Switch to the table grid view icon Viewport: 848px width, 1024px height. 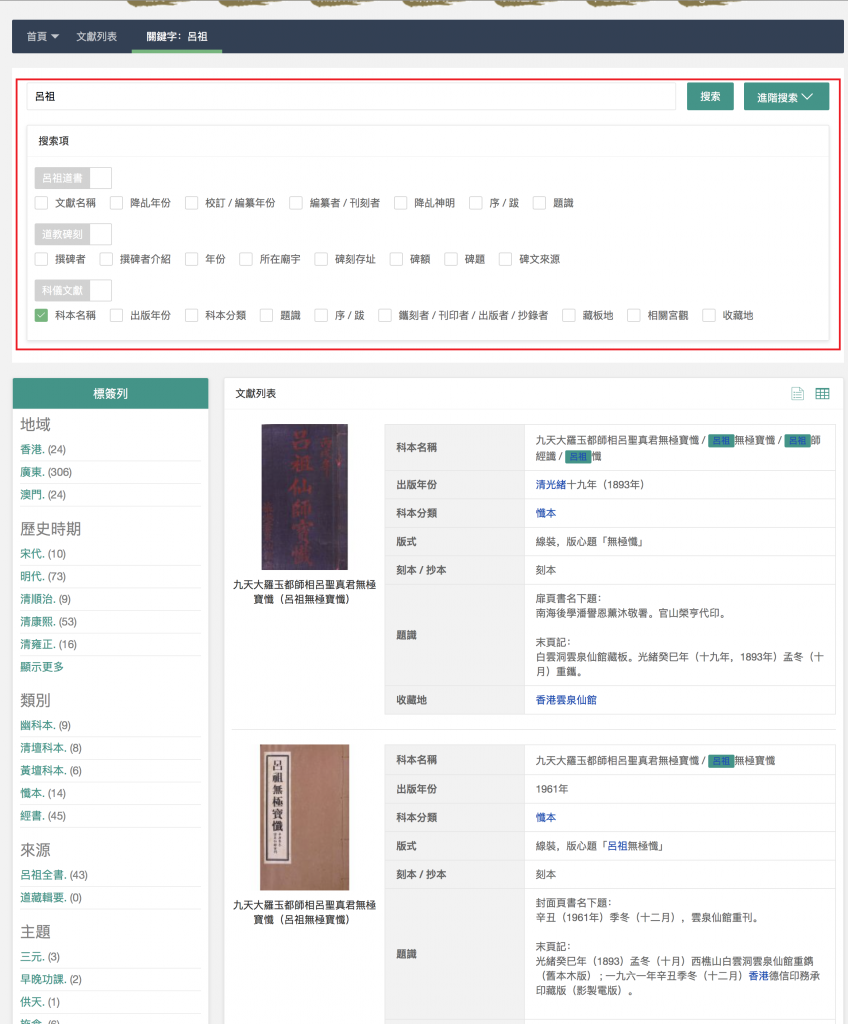coord(822,394)
